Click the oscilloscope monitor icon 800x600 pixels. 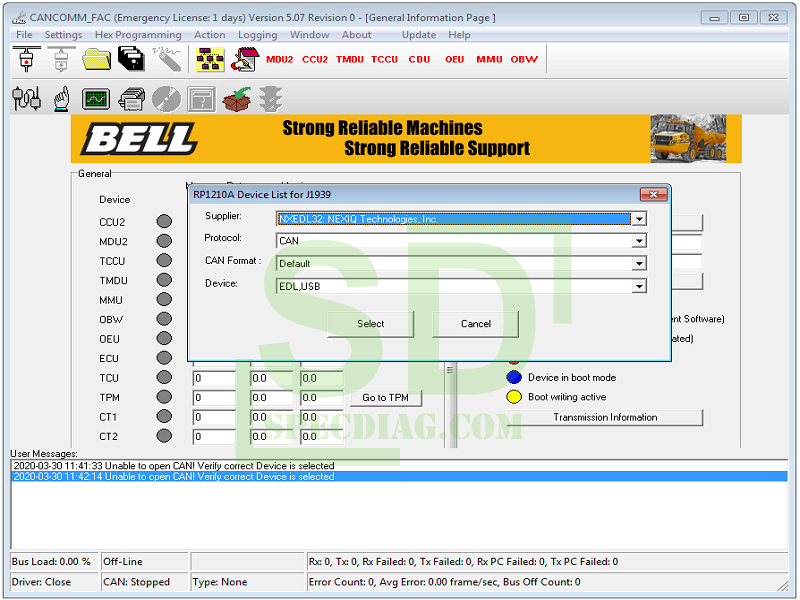pos(96,99)
